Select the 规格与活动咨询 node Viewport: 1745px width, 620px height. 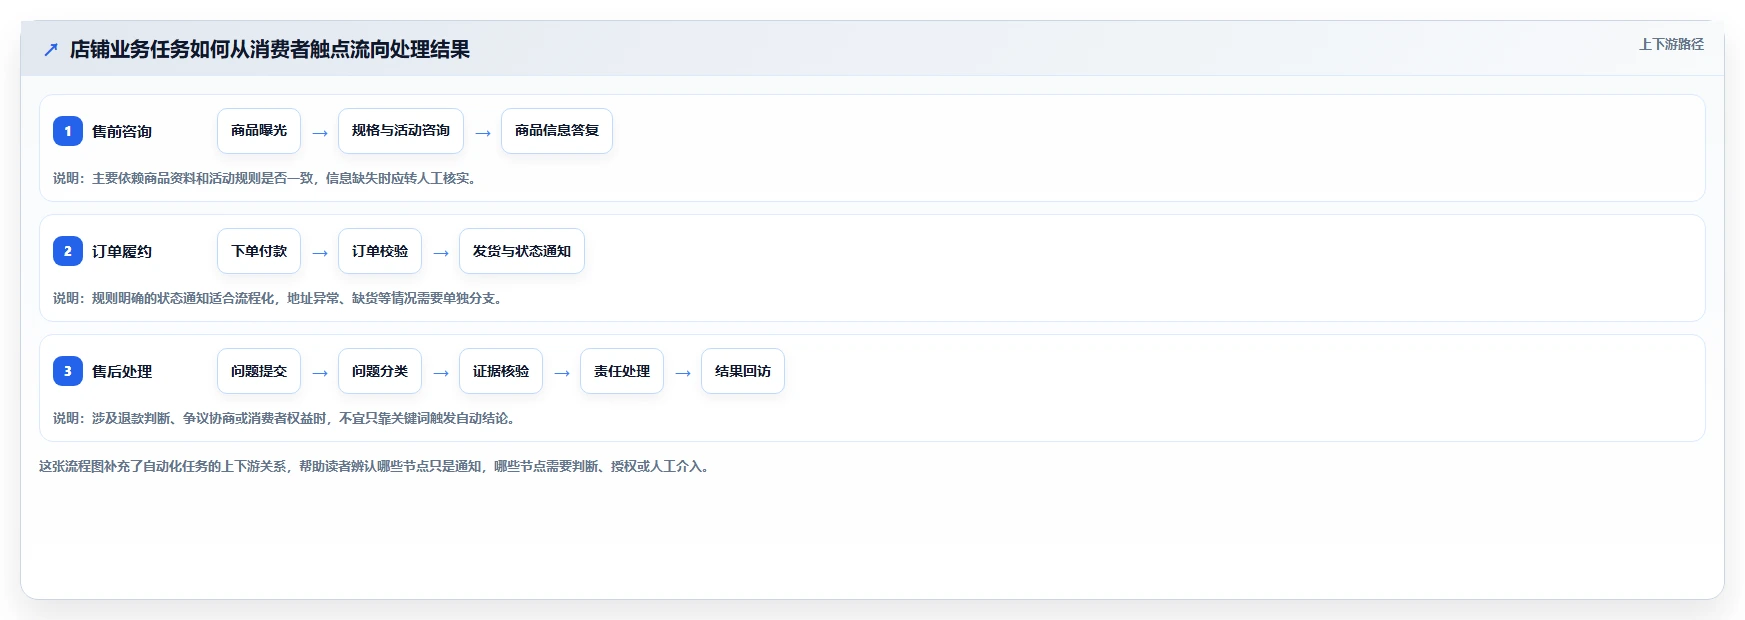tap(401, 131)
